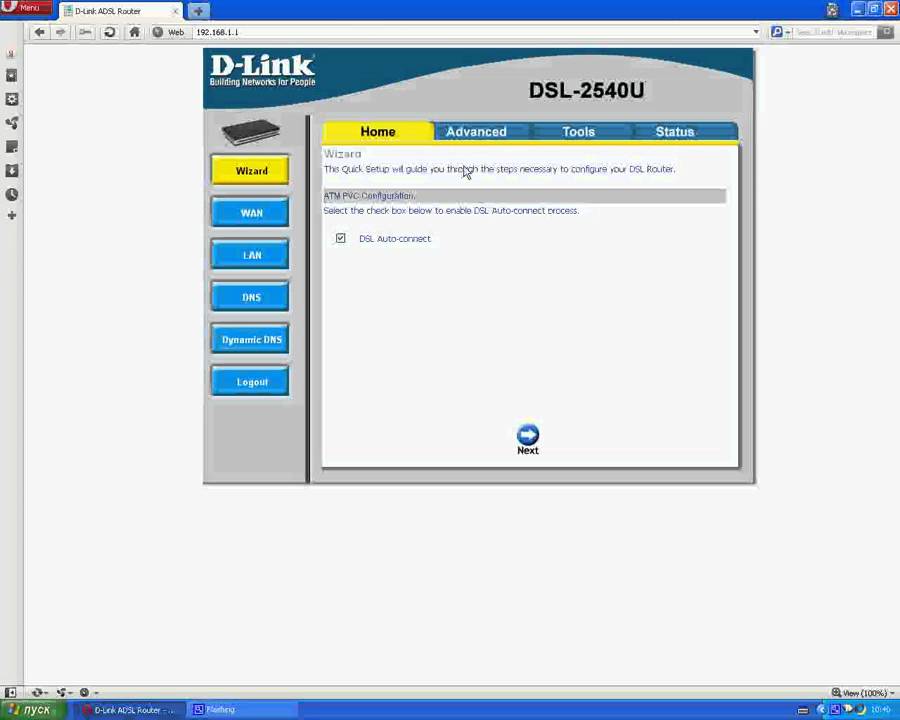Click the D-Link logo
Screen dimensions: 900x720
[262, 70]
